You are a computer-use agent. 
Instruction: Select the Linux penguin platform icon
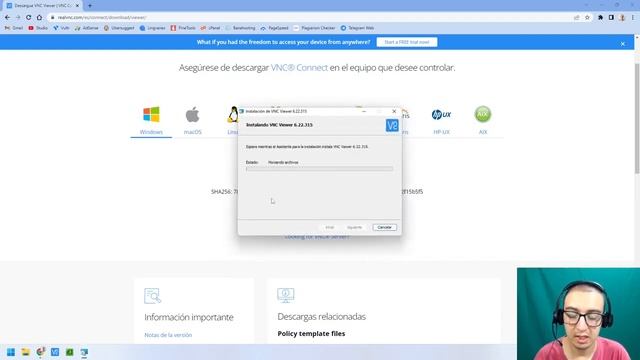(x=233, y=115)
